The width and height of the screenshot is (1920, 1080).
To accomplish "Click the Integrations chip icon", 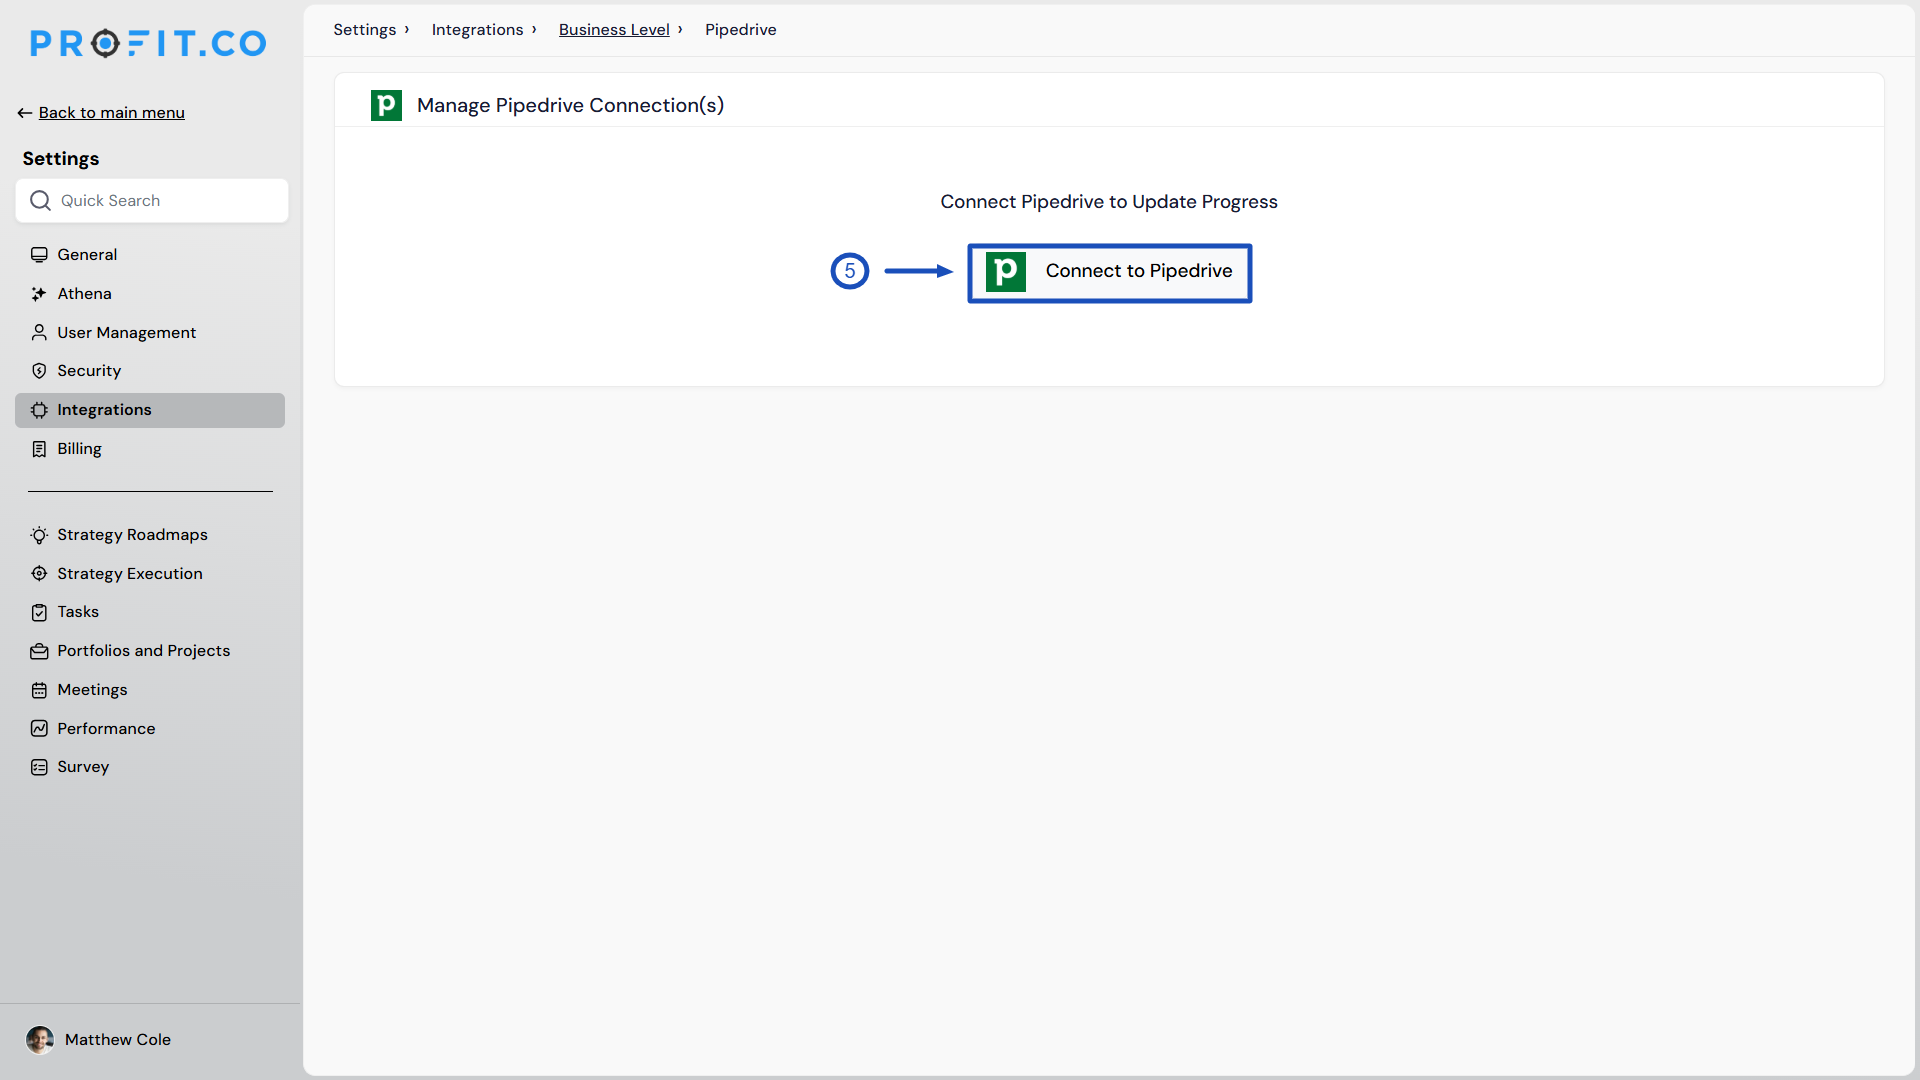I will click(39, 410).
